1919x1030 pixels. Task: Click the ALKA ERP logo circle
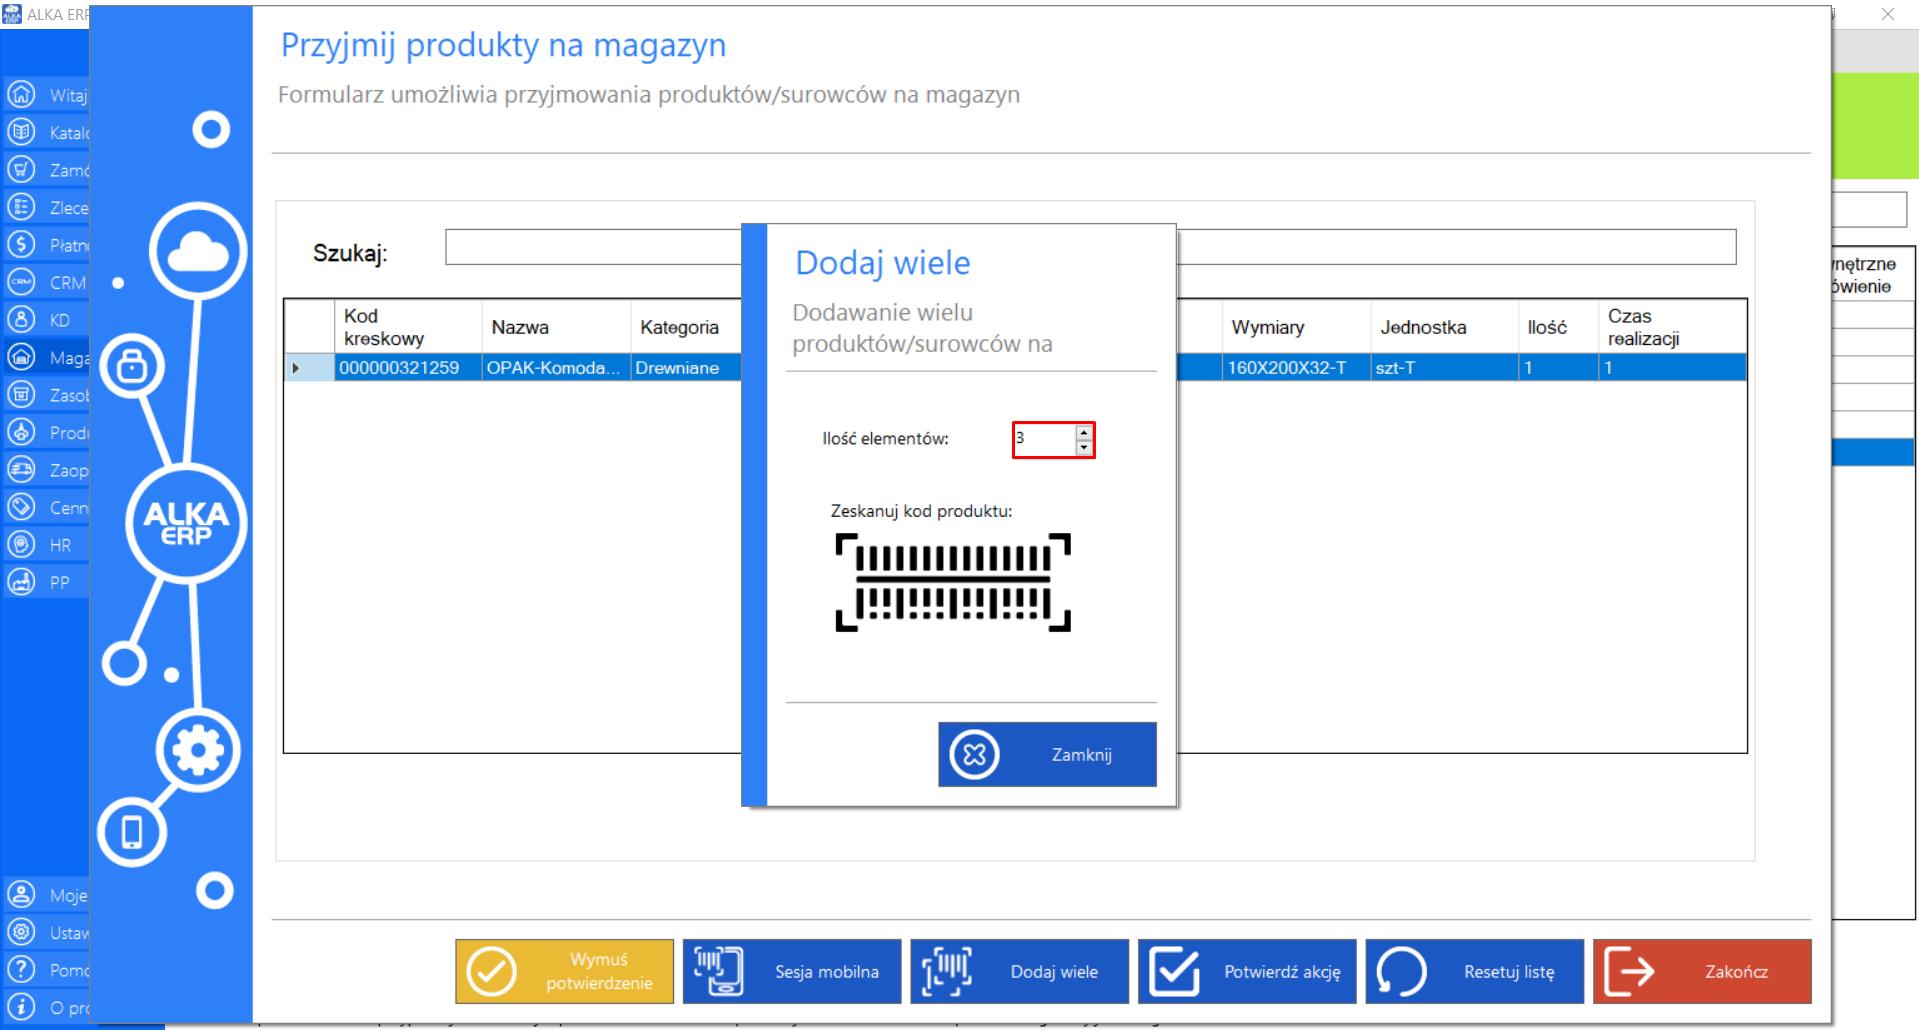186,523
